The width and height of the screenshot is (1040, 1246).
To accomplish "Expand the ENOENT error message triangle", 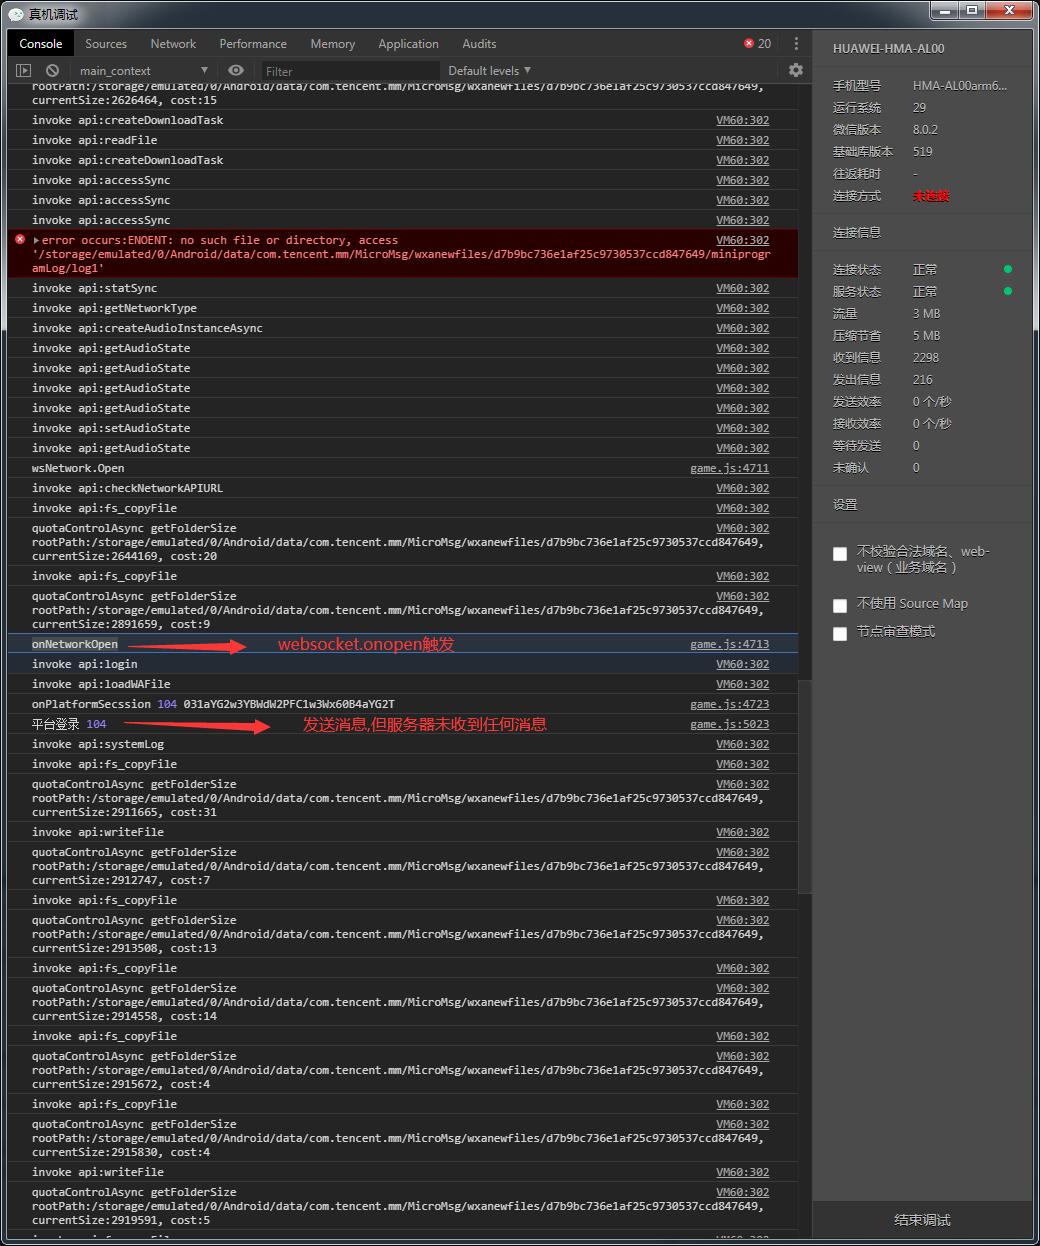I will pos(36,240).
